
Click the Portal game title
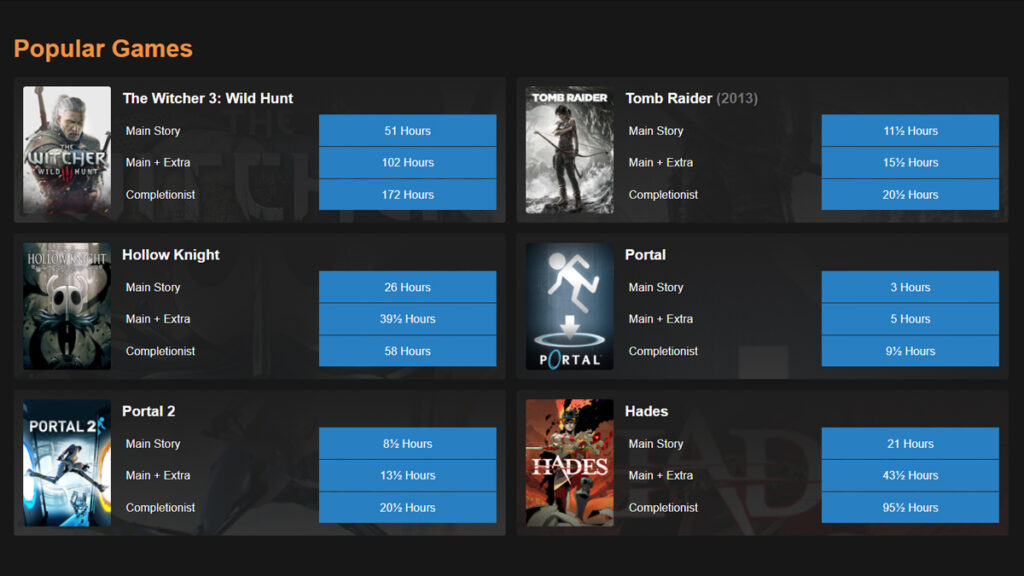645,255
